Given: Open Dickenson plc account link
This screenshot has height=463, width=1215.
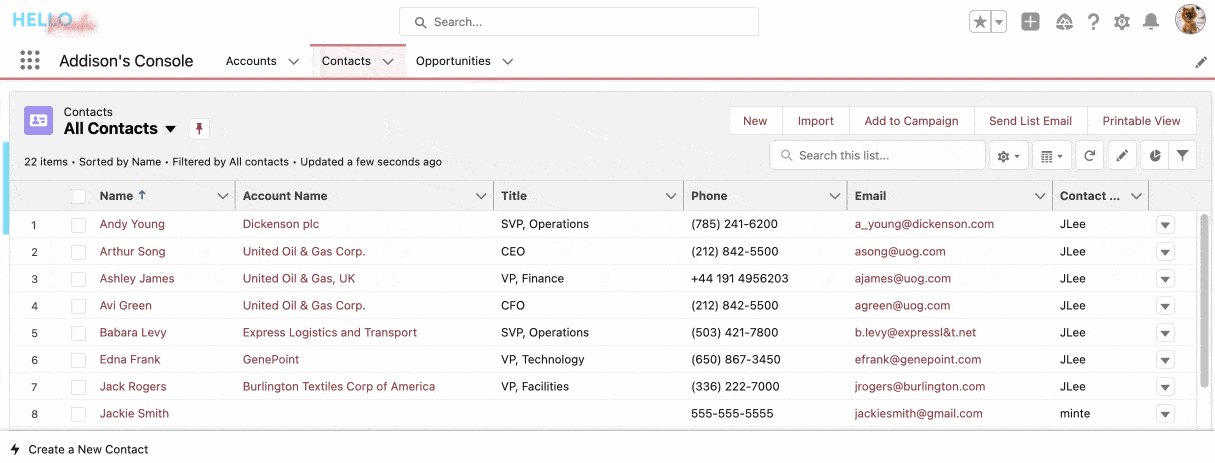Looking at the screenshot, I should coord(281,224).
